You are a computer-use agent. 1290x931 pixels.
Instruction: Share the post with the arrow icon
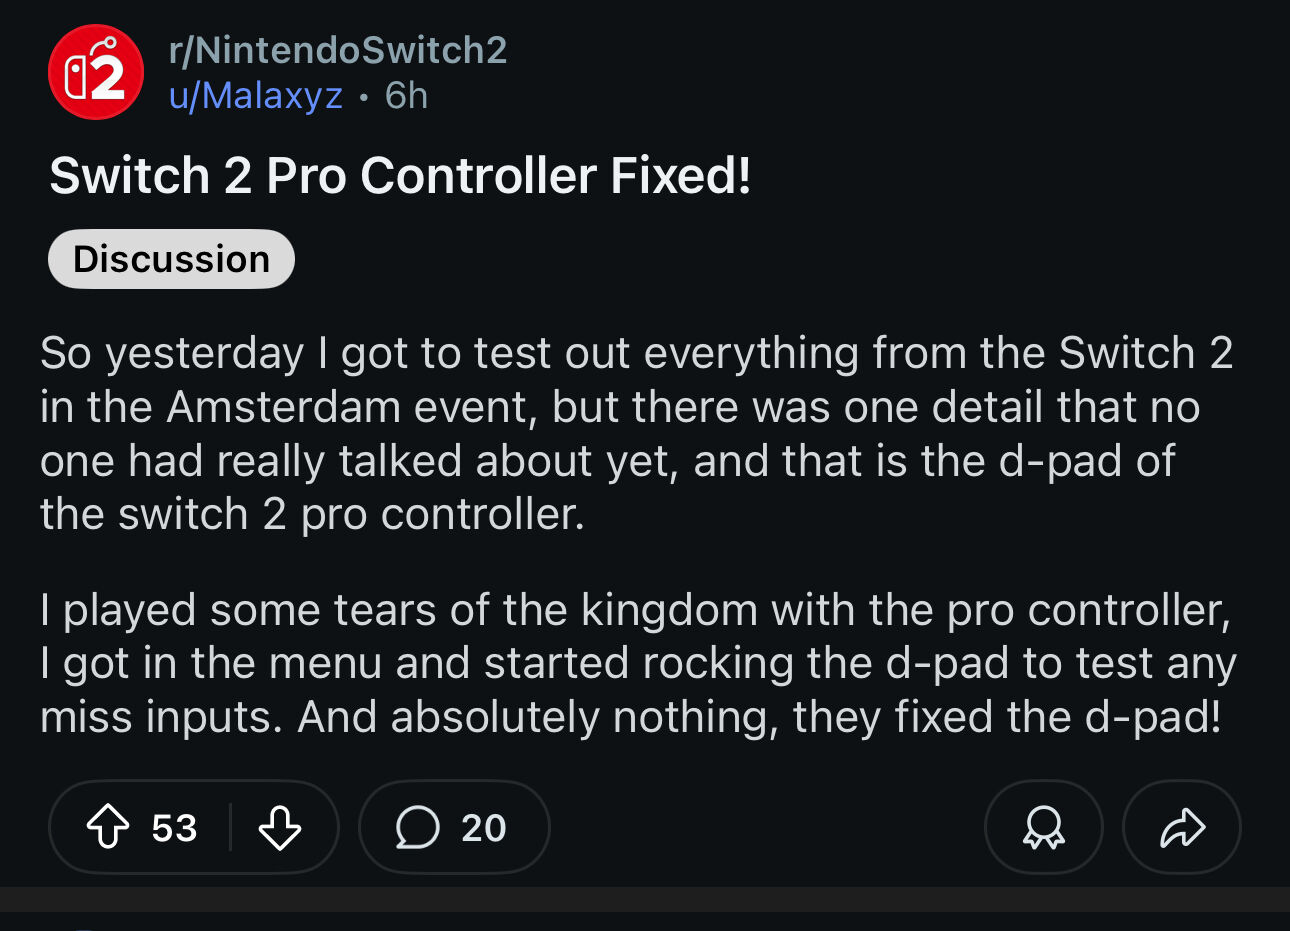click(x=1182, y=827)
